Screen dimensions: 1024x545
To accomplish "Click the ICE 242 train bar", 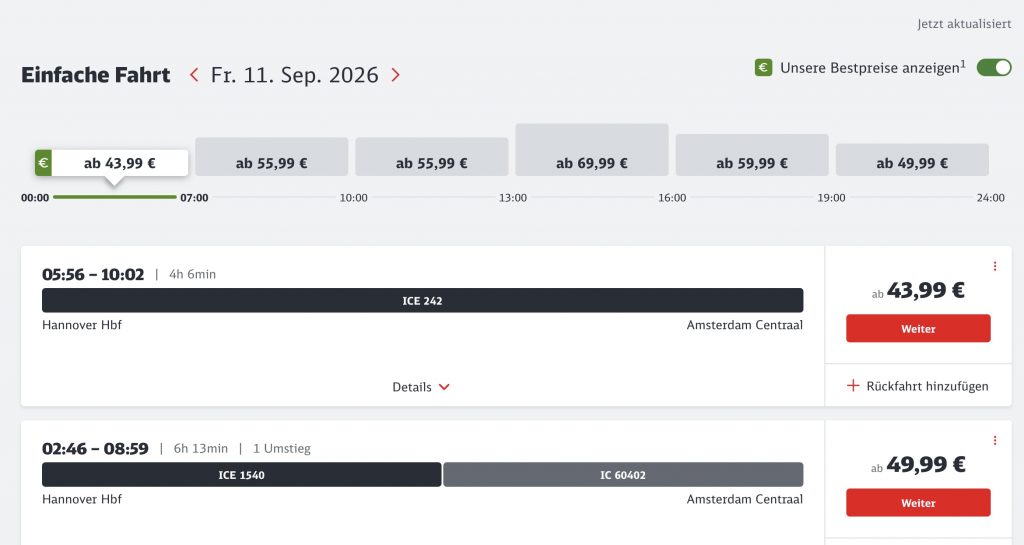I will point(423,300).
